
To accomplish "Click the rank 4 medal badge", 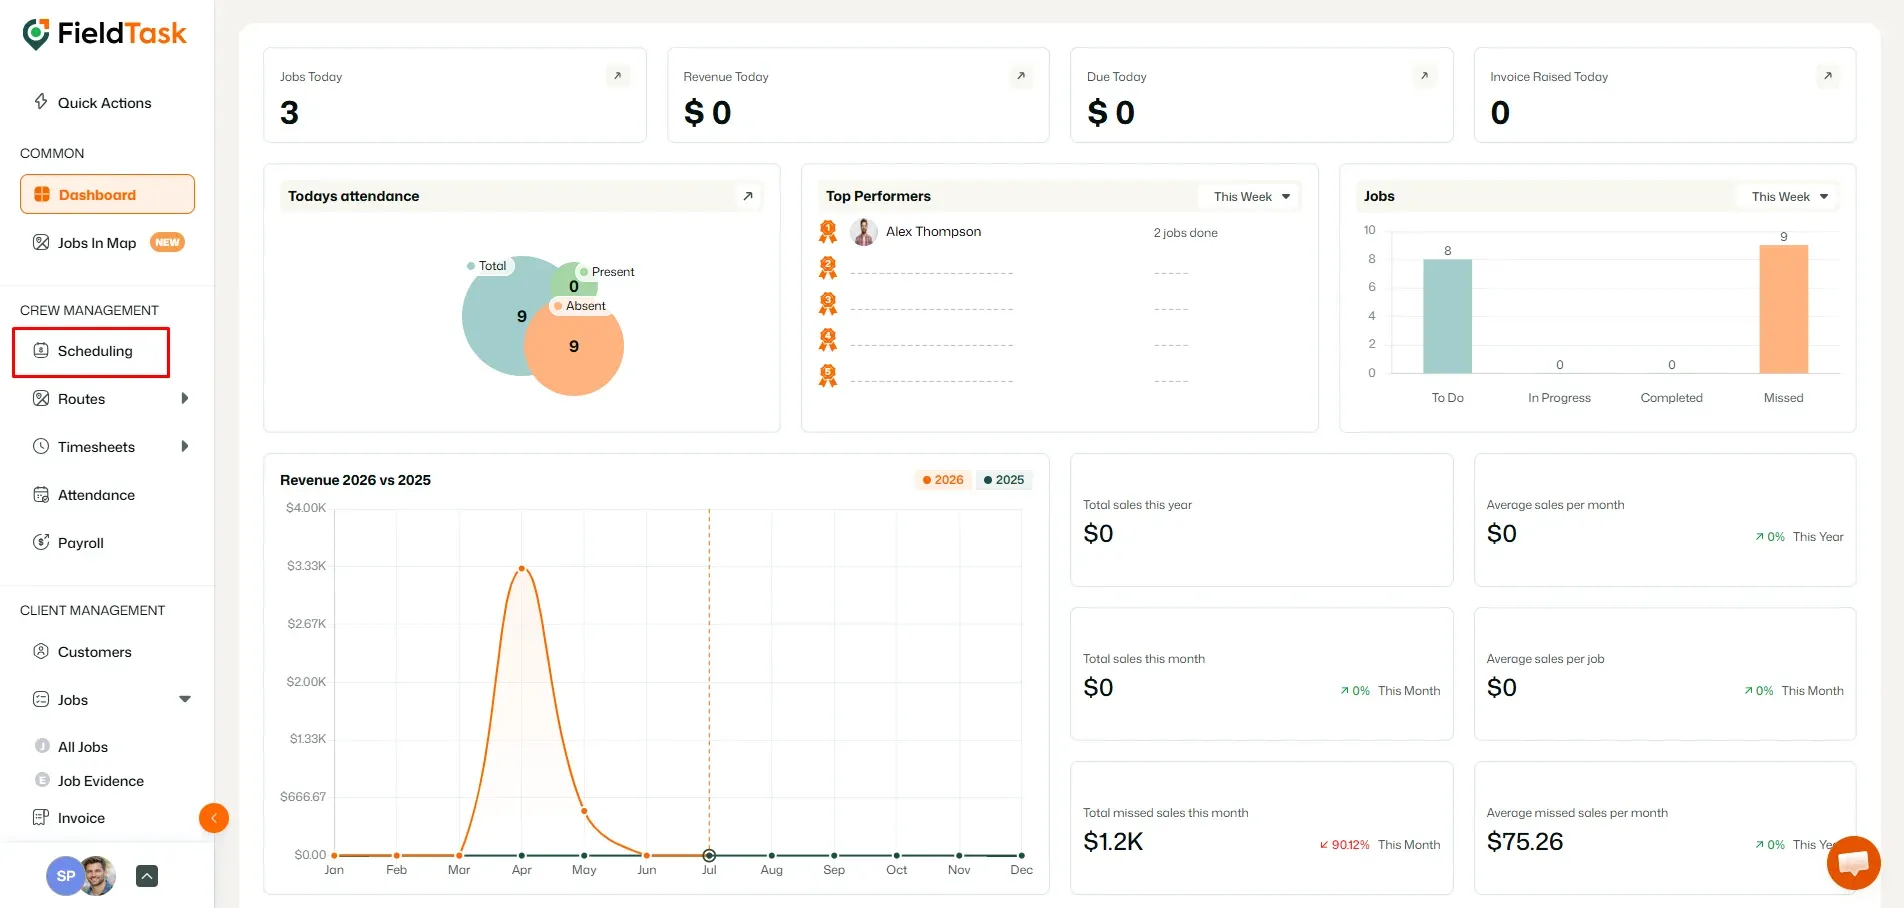I will click(828, 340).
